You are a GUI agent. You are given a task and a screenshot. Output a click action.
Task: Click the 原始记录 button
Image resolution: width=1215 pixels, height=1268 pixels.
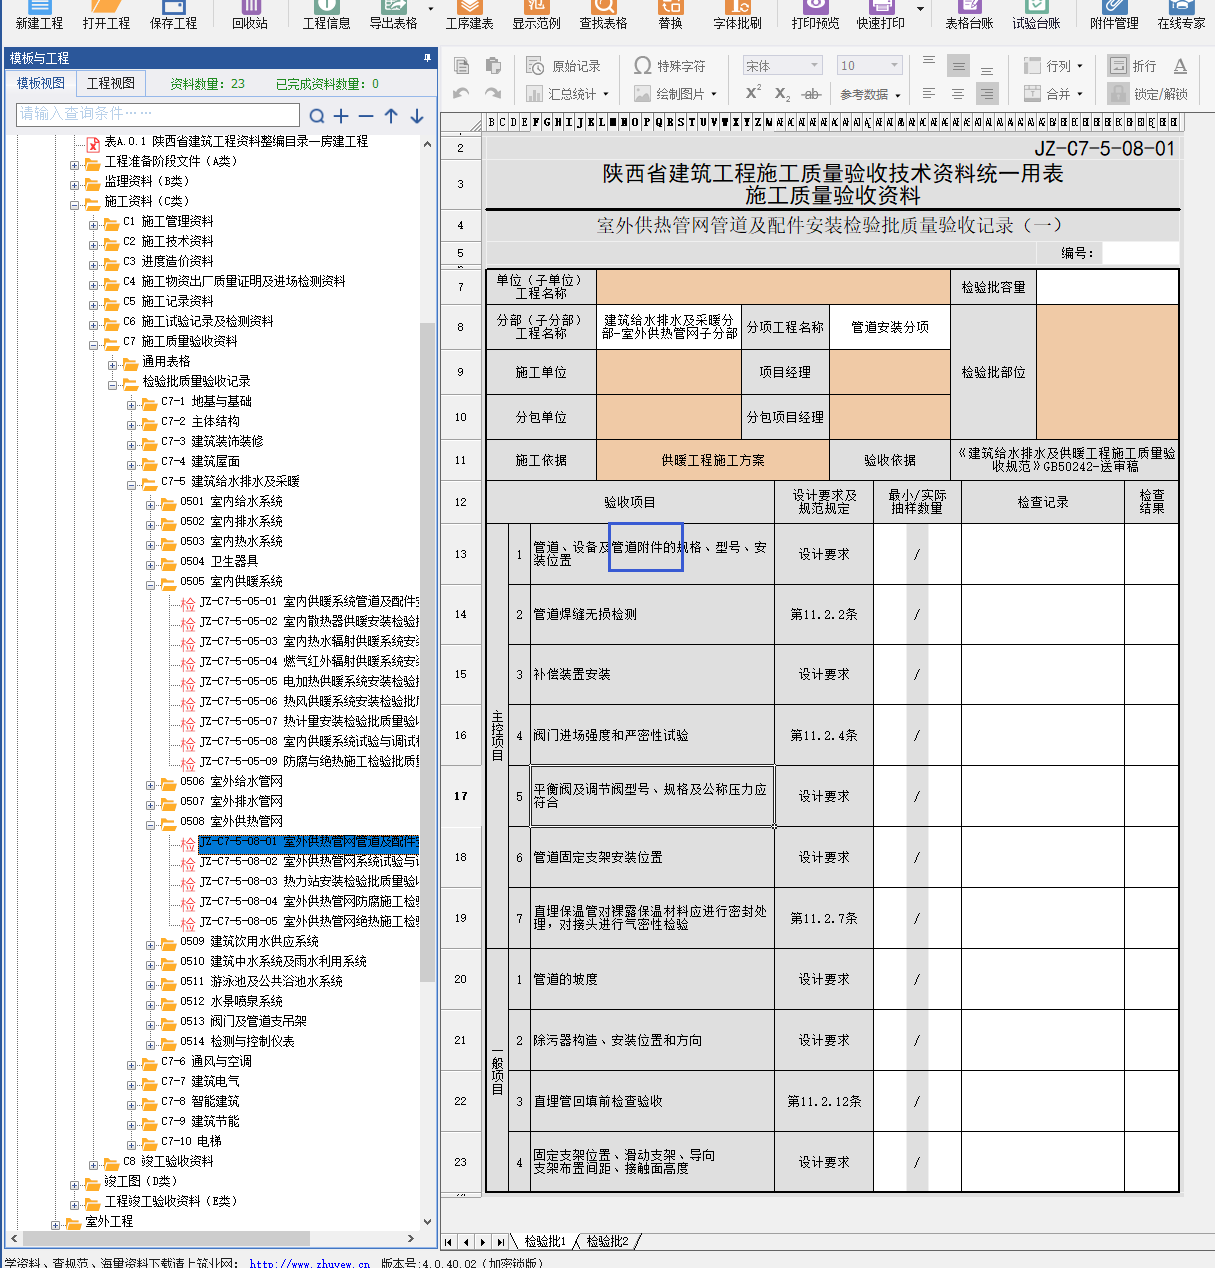[564, 66]
